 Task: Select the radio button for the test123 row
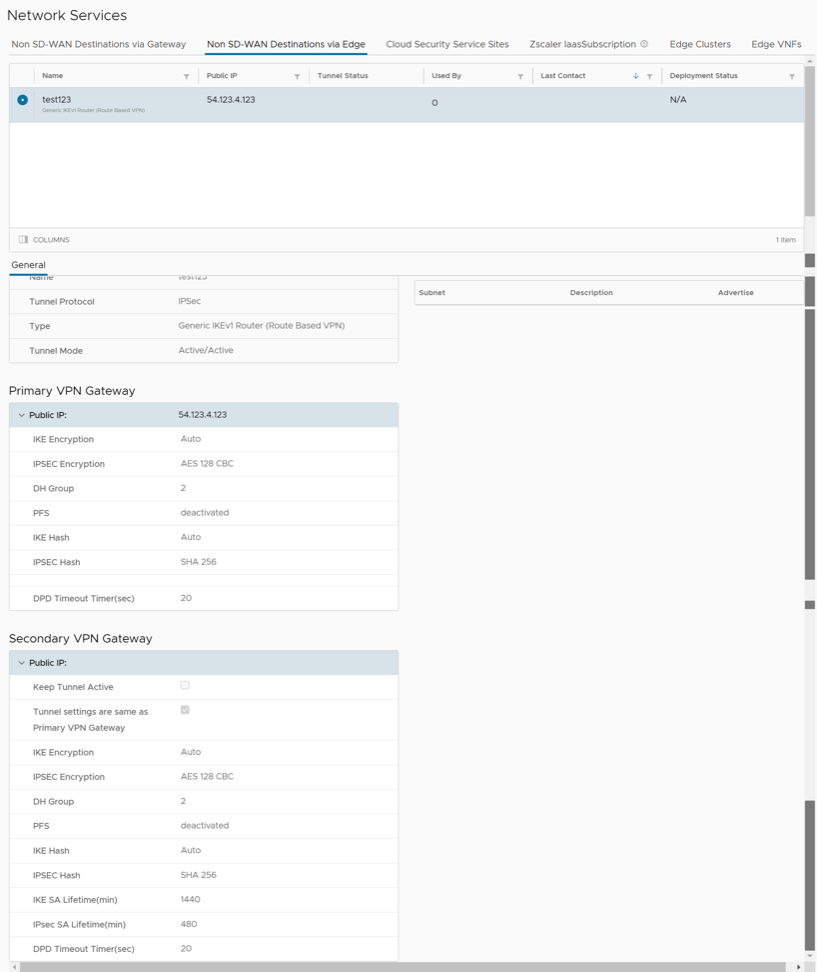point(21,99)
